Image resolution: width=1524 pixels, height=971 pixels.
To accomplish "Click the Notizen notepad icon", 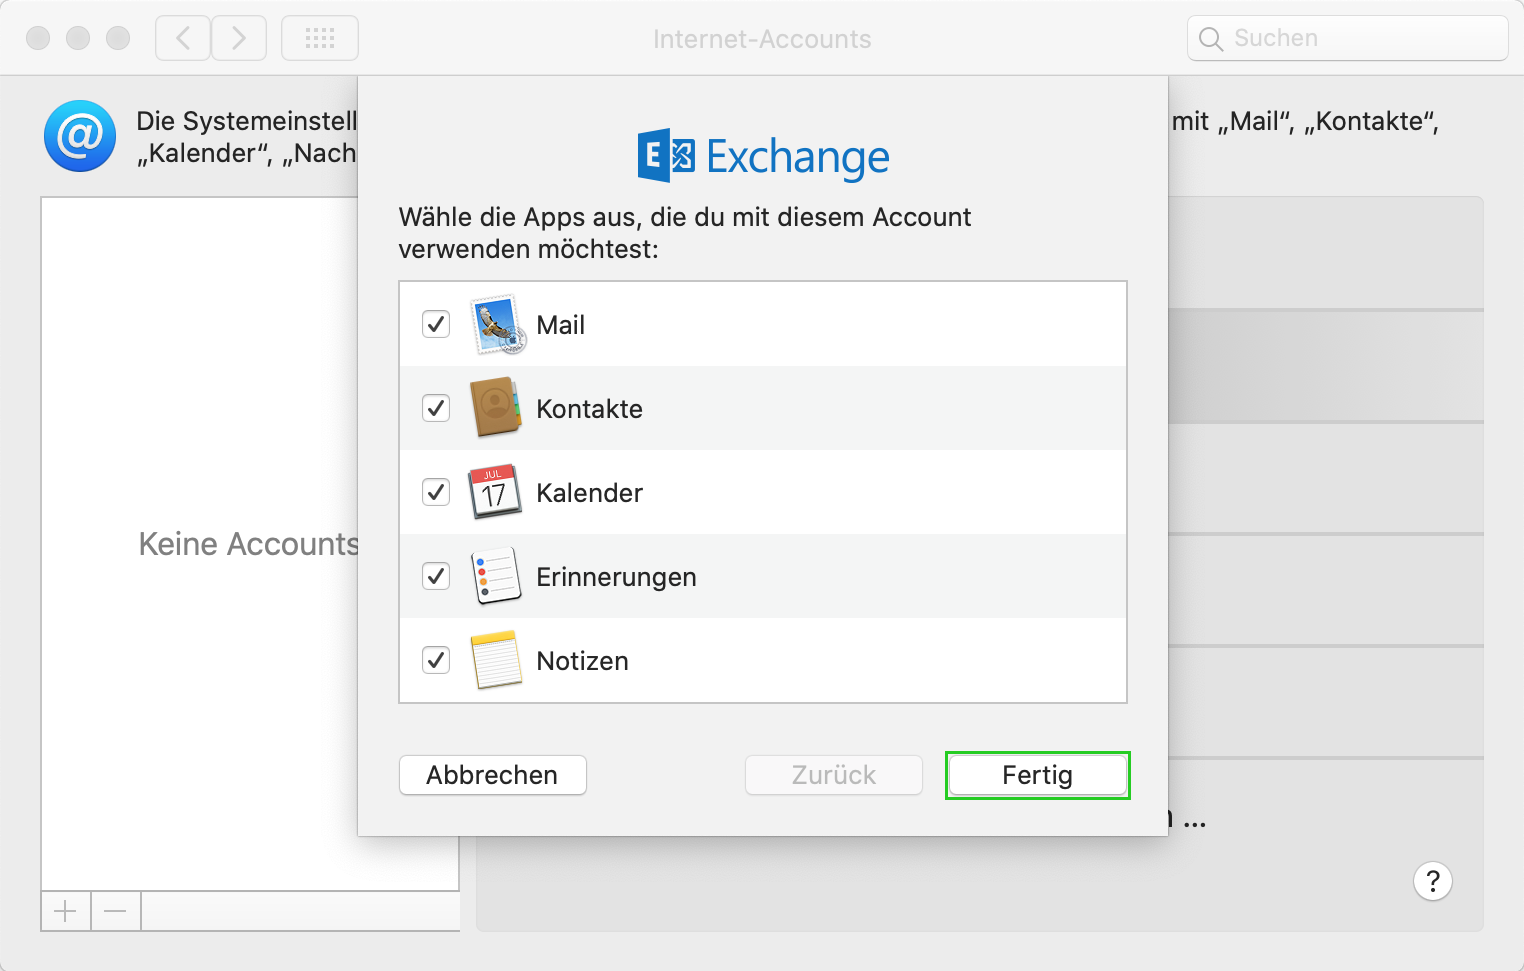I will 496,660.
